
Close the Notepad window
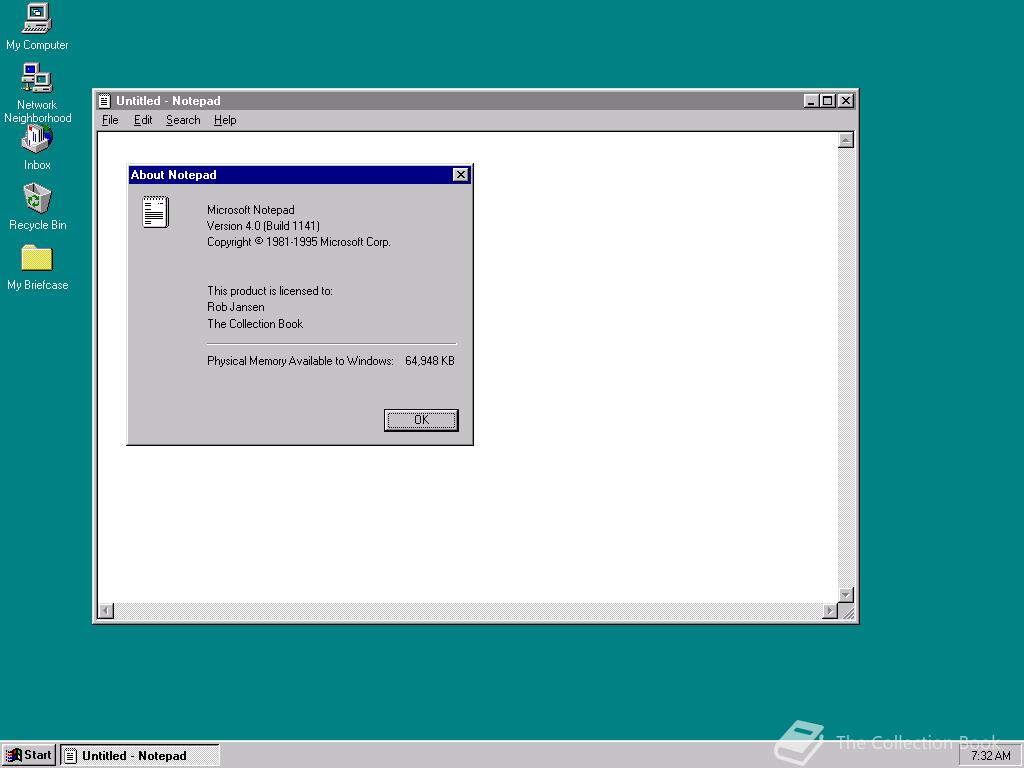click(846, 101)
